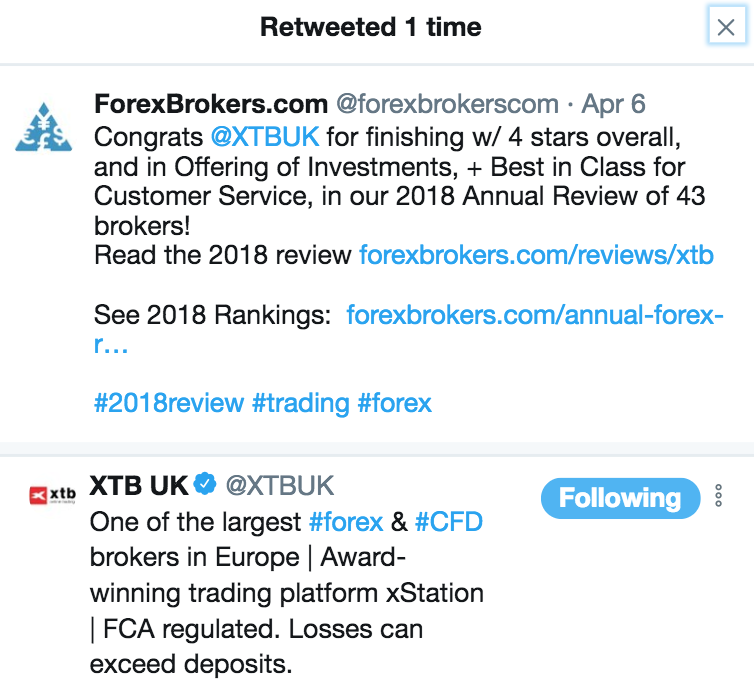Screen dimensions: 754x682
Task: Open the ForexBrokers.com profile name
Action: 210,103
